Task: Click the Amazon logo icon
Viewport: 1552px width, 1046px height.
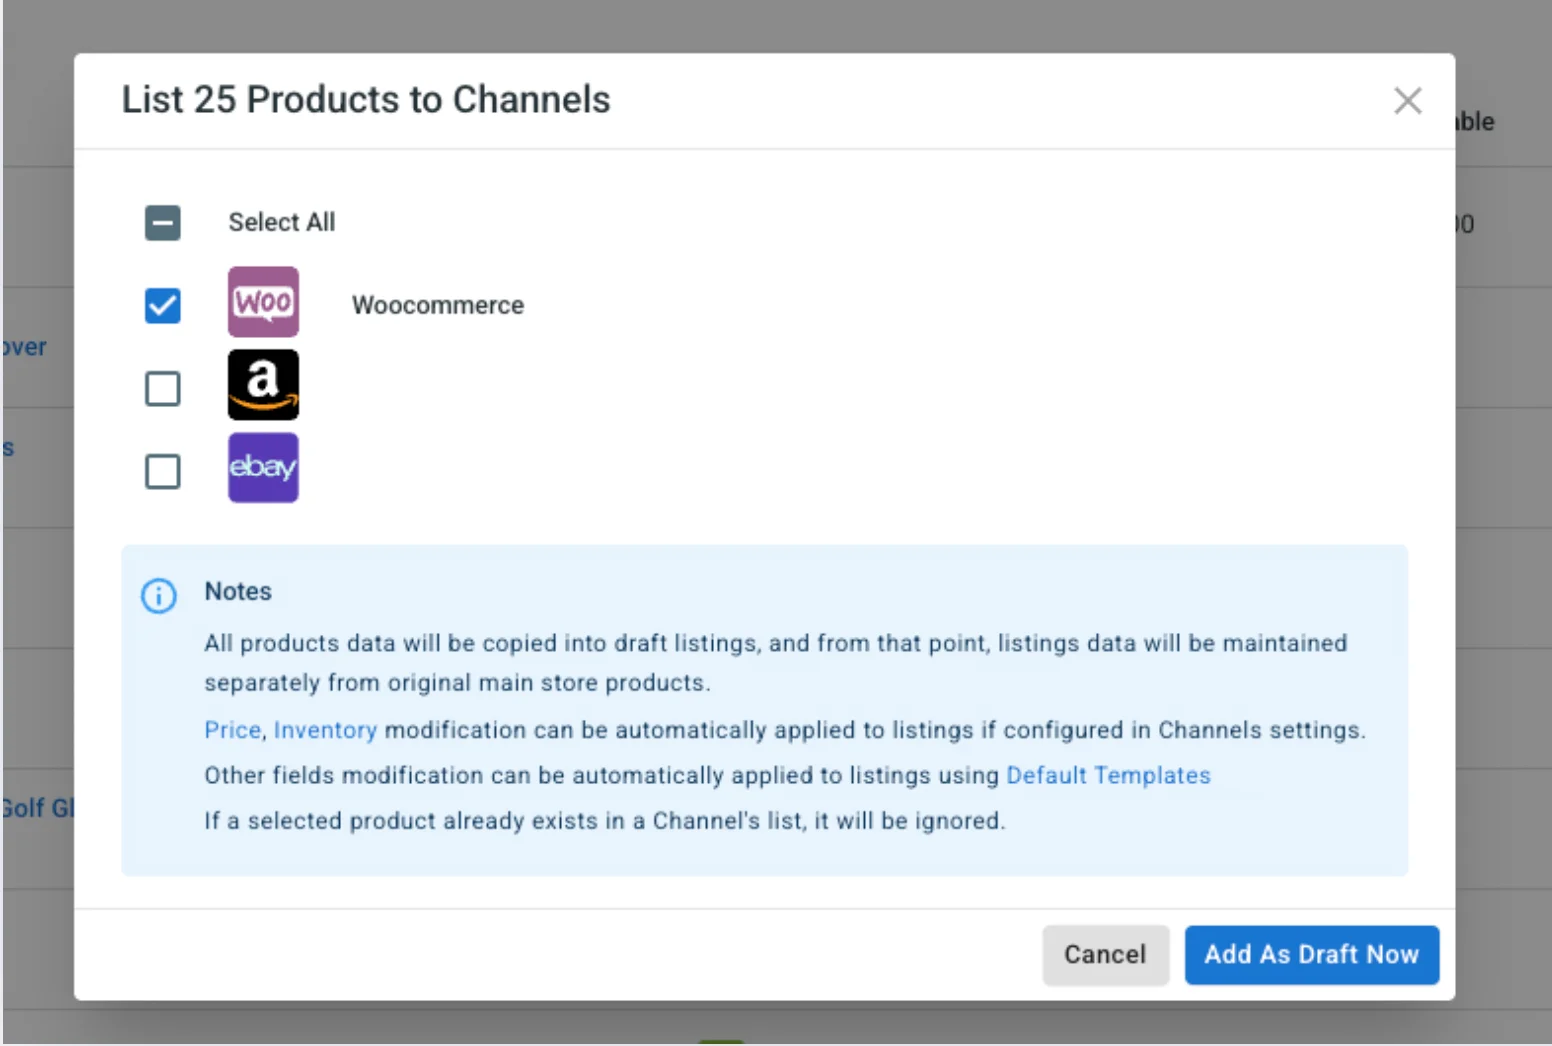Action: pos(263,385)
